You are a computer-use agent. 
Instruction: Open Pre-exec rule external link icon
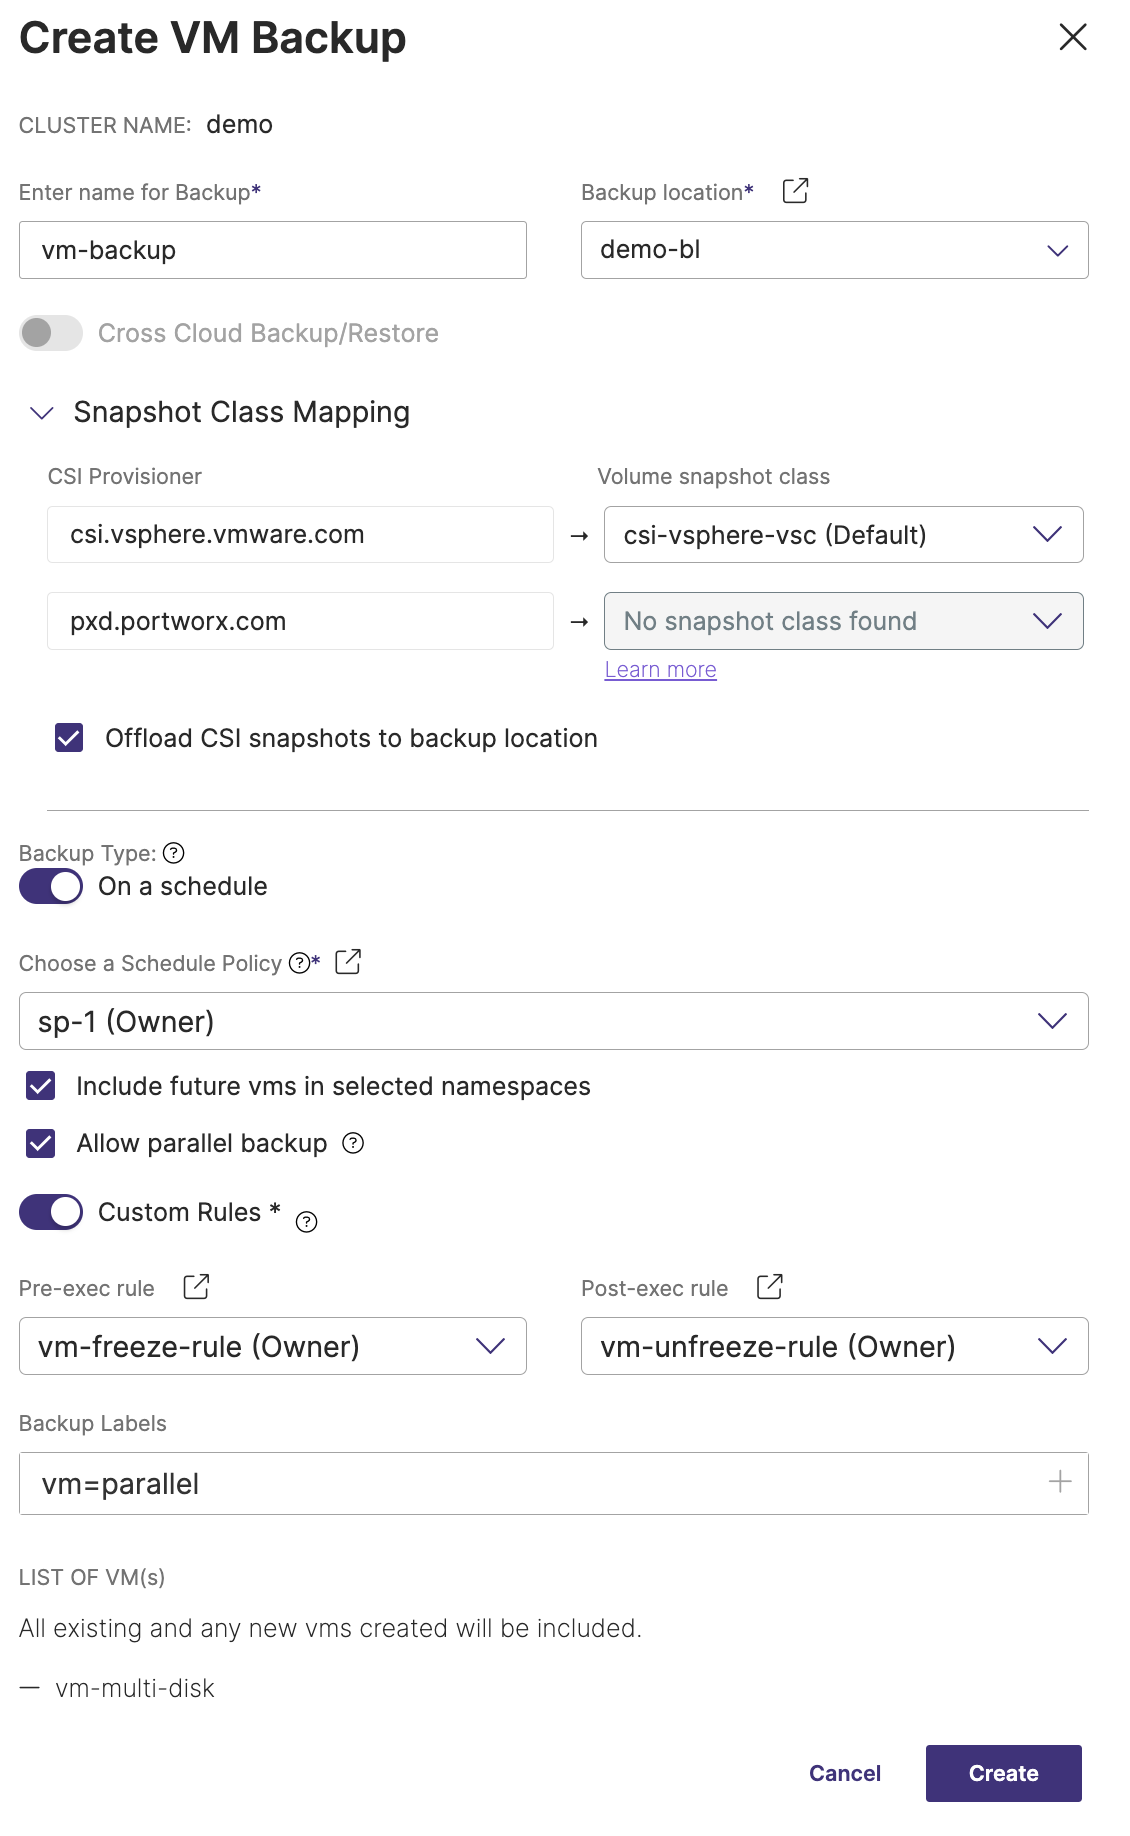(197, 1287)
